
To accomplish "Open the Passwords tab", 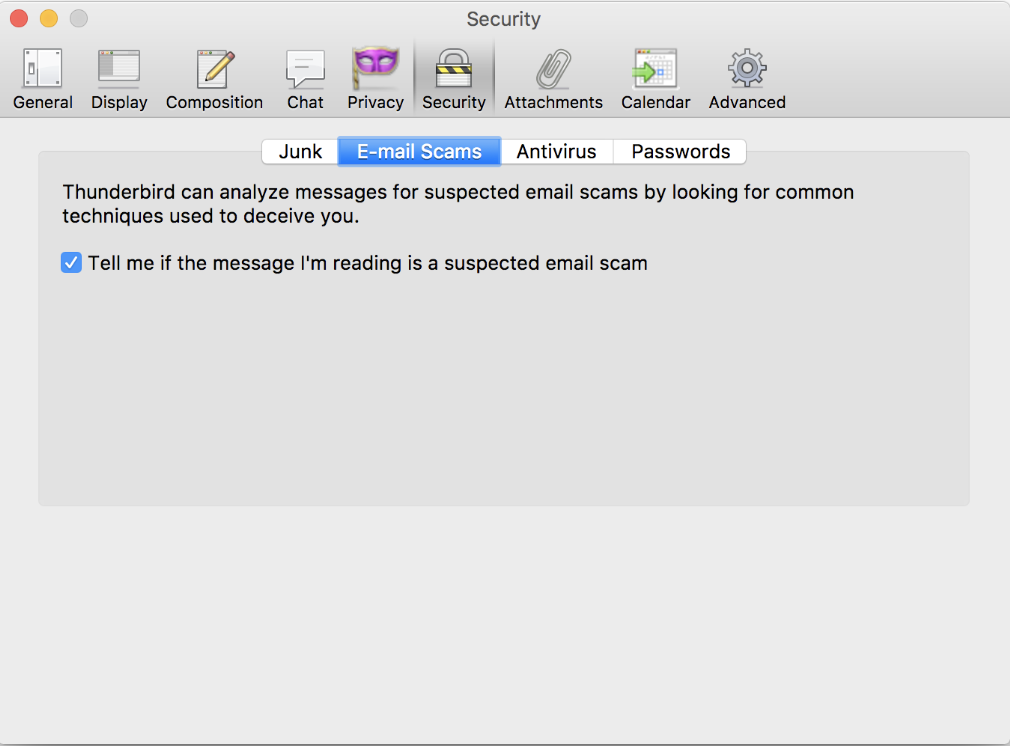I will pos(680,152).
